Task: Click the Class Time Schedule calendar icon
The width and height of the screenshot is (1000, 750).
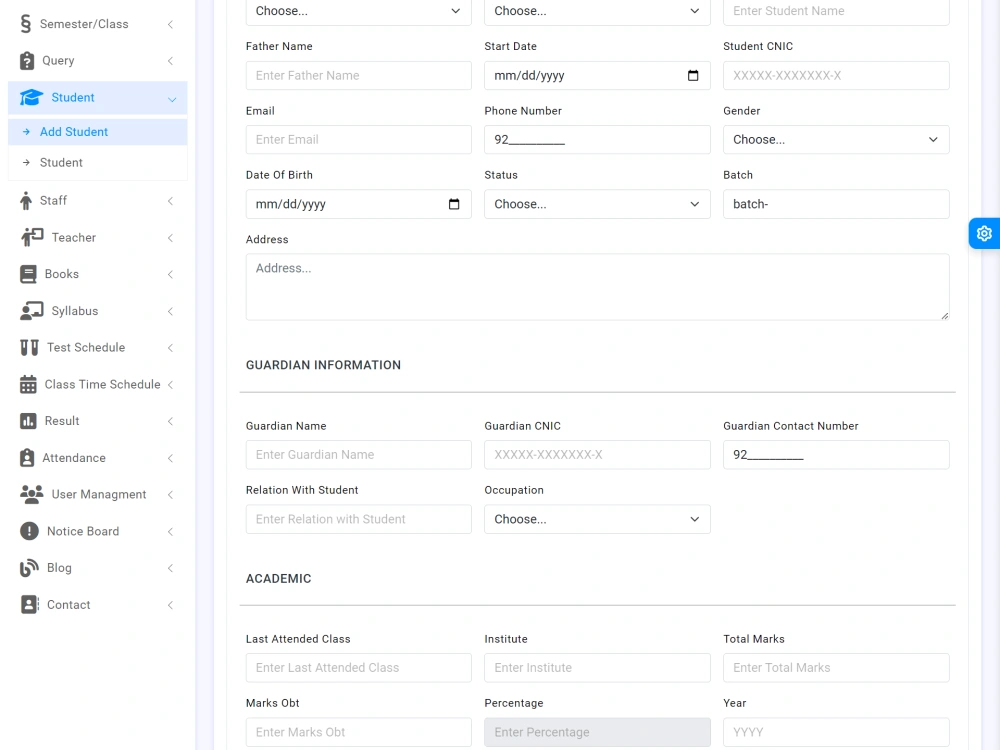Action: coord(28,385)
